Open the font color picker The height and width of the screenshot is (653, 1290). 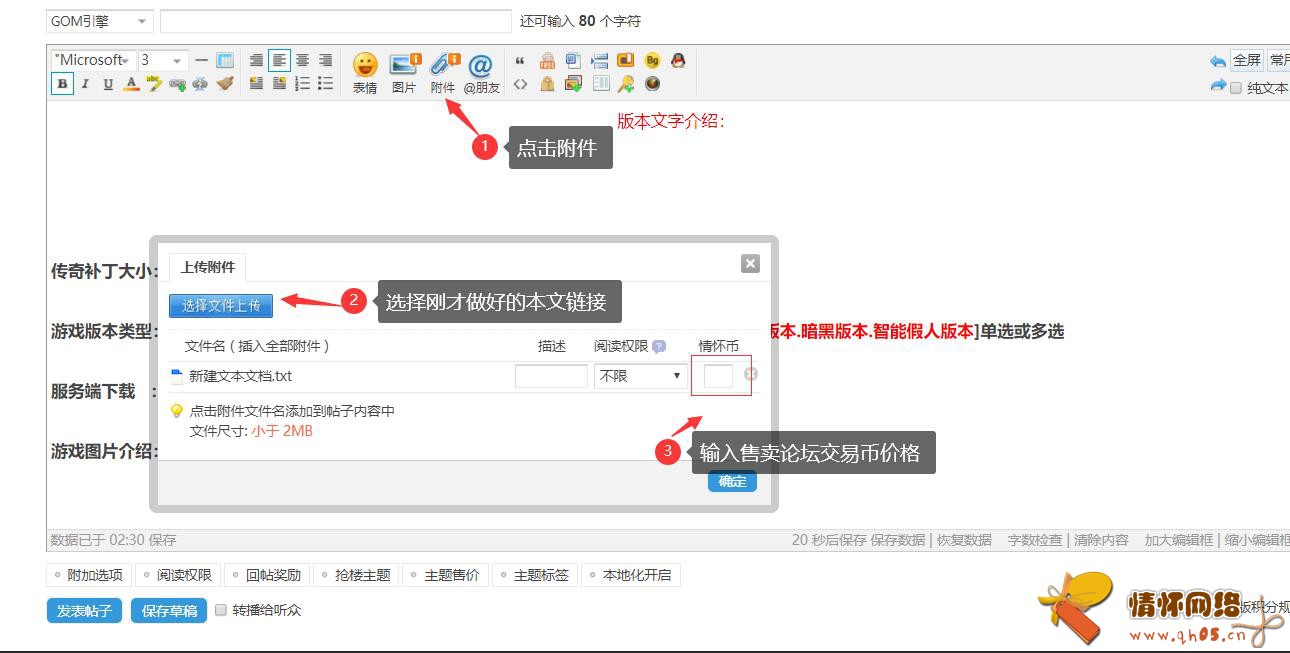tap(131, 84)
